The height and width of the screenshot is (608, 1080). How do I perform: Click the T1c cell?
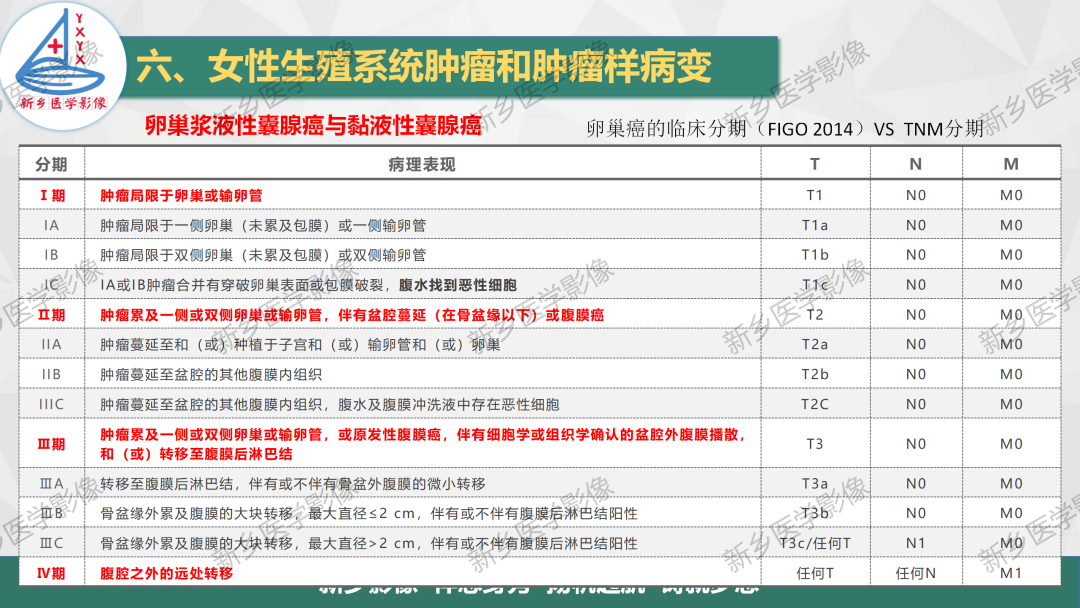click(x=815, y=284)
